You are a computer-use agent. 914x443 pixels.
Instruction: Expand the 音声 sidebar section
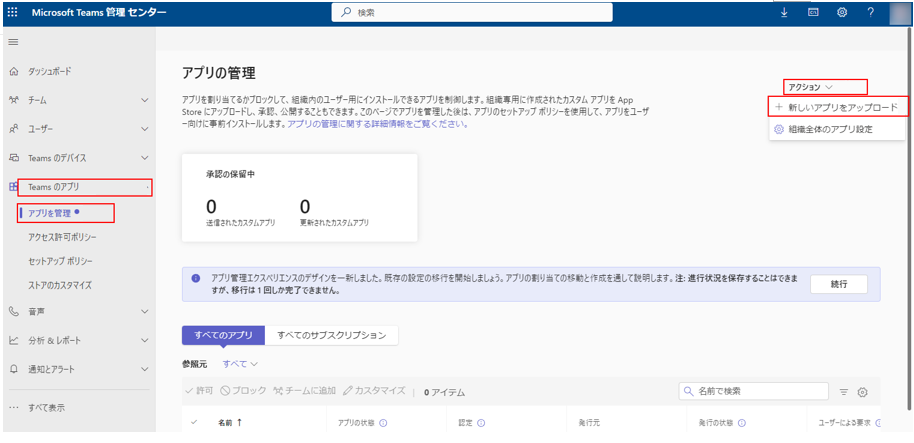pyautogui.click(x=145, y=312)
